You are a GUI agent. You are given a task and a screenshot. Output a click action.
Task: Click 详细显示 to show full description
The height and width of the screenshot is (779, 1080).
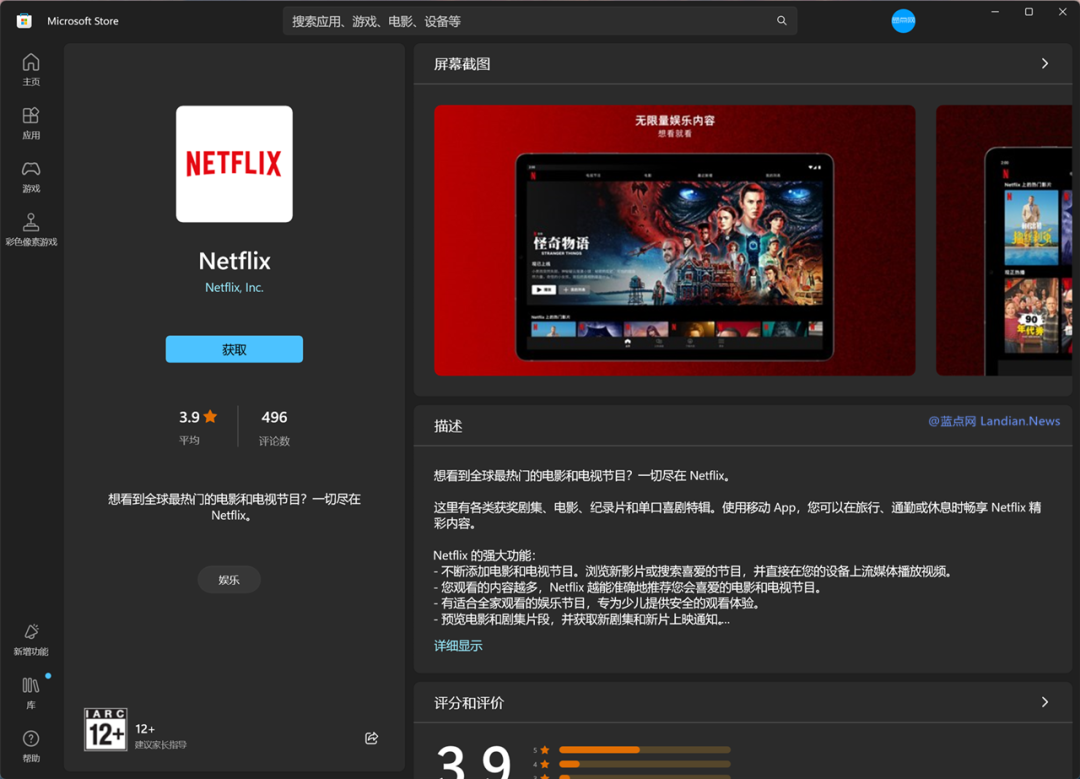pyautogui.click(x=458, y=645)
